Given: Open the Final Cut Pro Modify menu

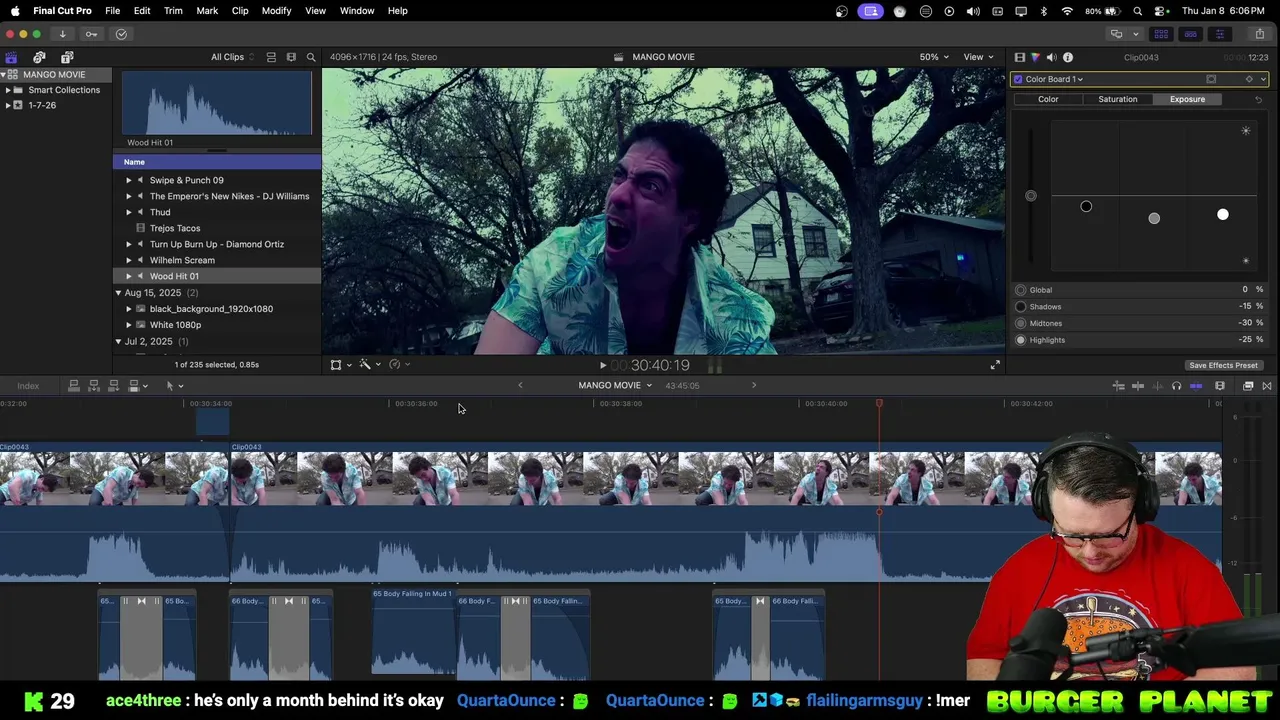Looking at the screenshot, I should click(276, 11).
